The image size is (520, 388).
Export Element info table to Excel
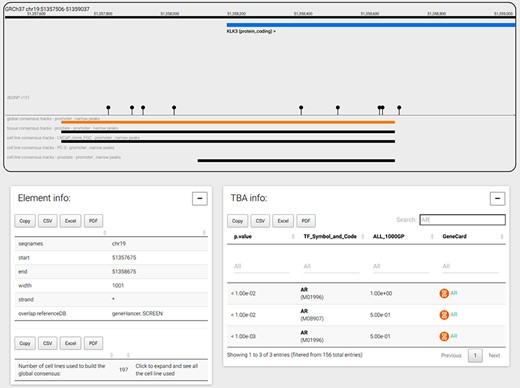click(x=70, y=221)
